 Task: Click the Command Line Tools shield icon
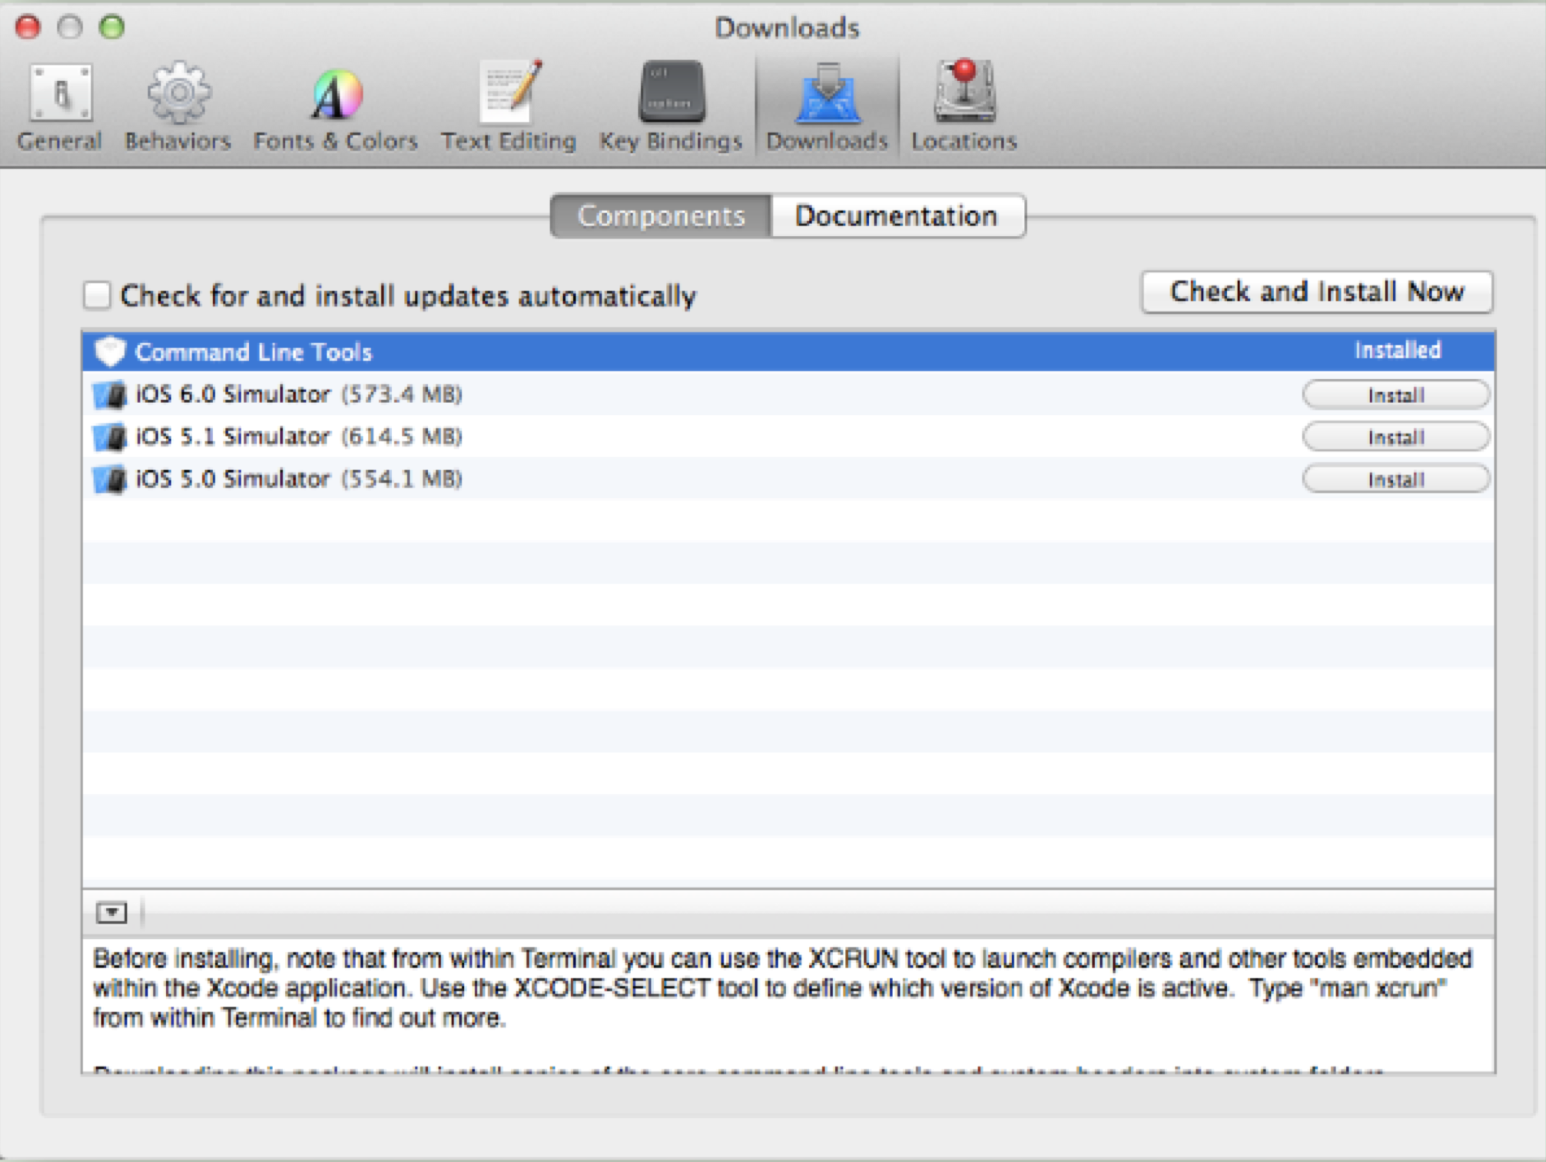[x=110, y=351]
